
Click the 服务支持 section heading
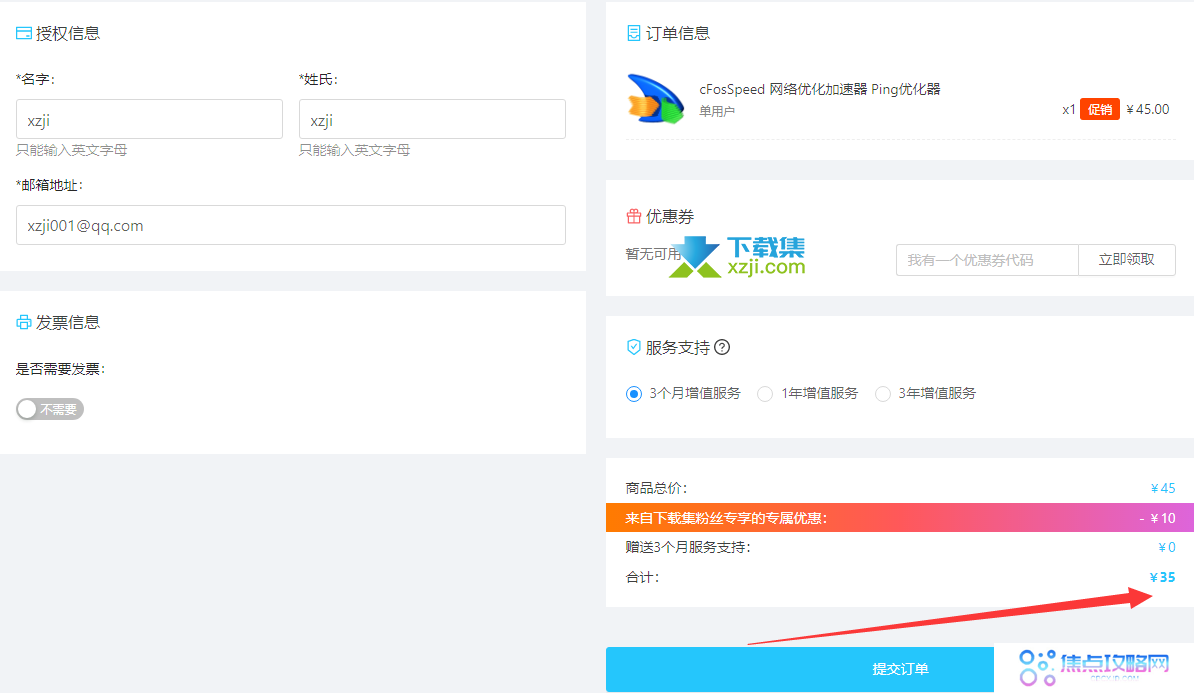(x=678, y=347)
